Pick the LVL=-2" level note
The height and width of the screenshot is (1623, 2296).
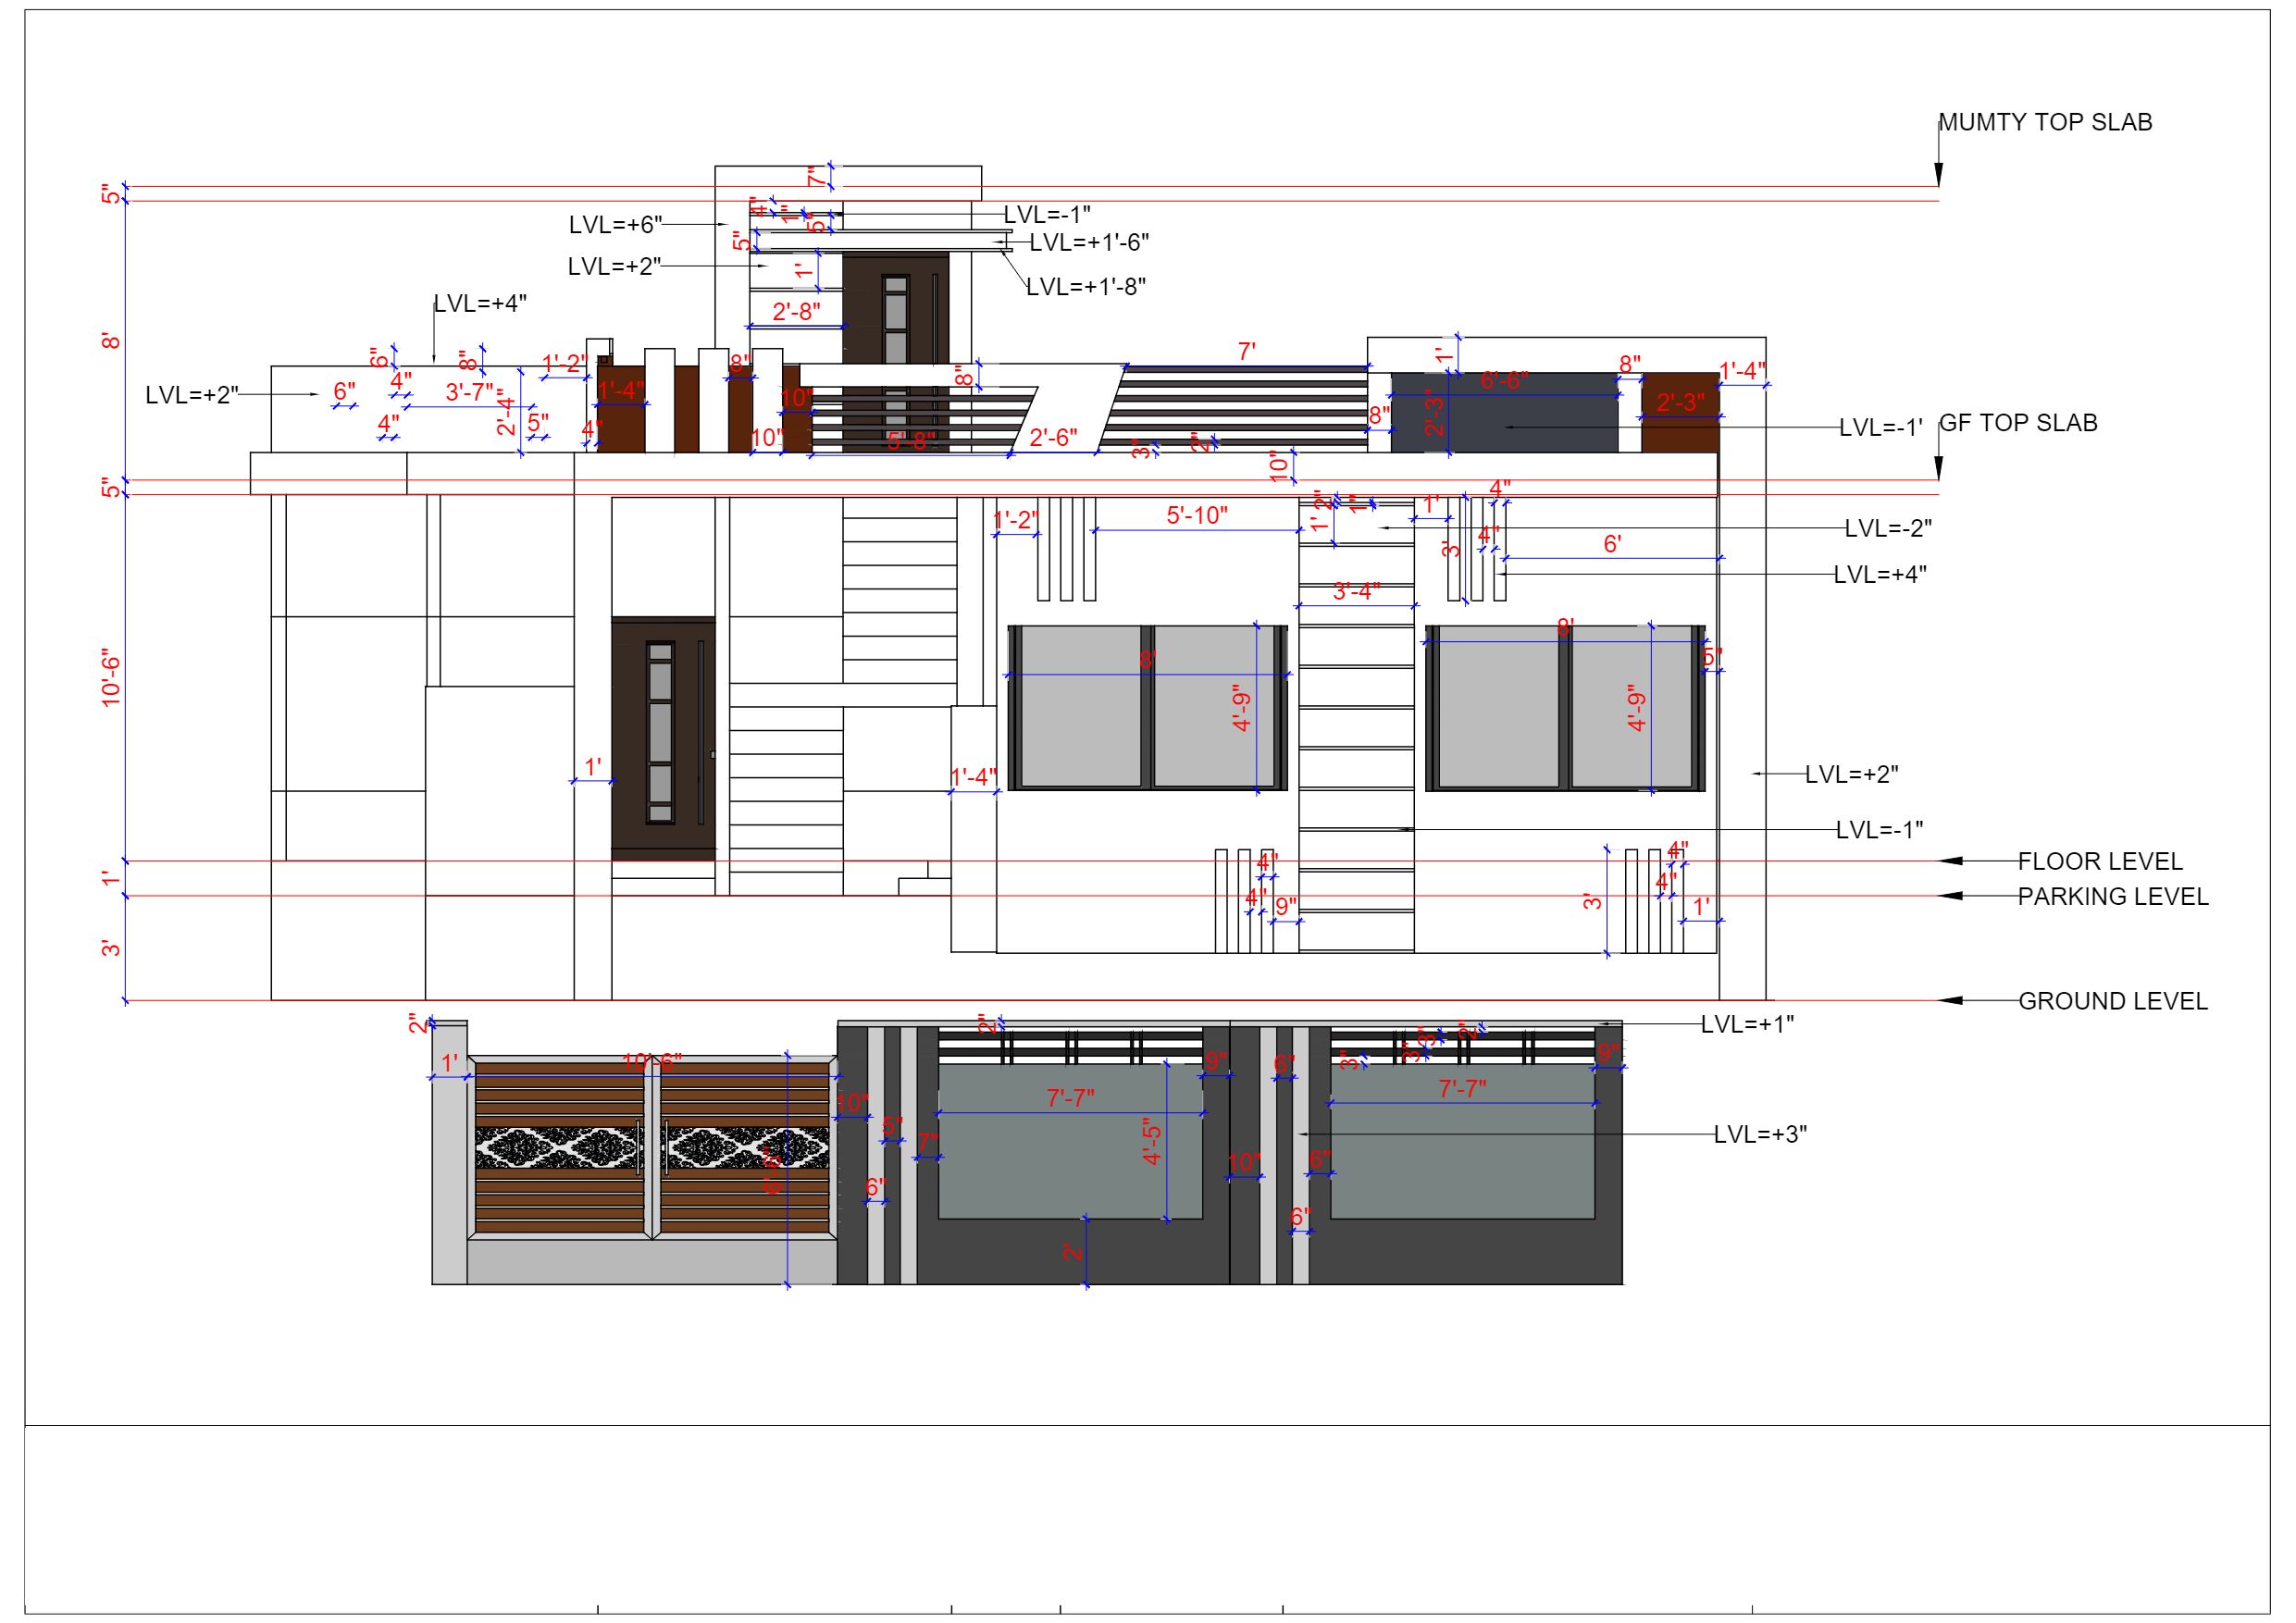click(1888, 528)
